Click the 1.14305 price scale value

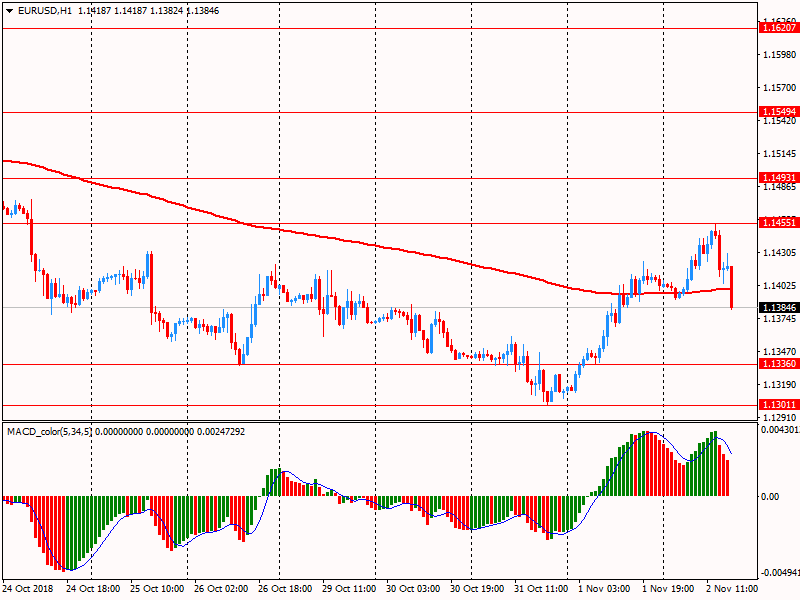[x=779, y=252]
